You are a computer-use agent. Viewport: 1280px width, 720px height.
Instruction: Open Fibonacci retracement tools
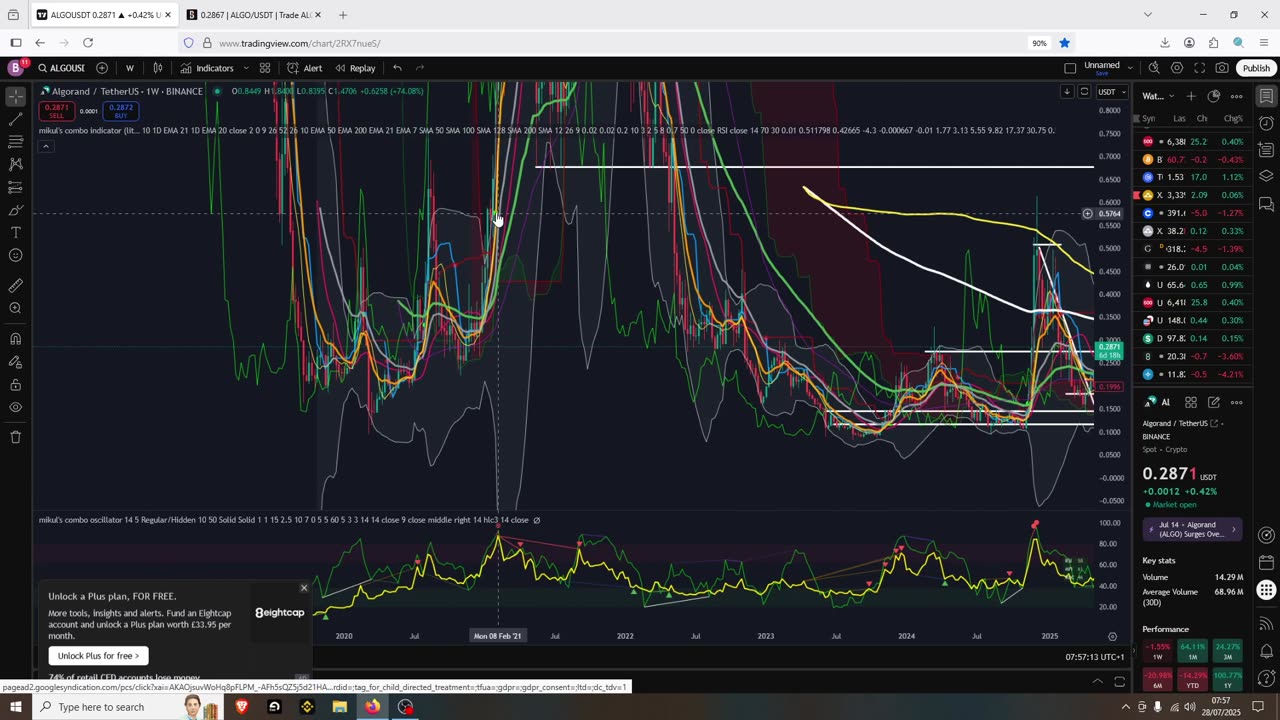[x=15, y=142]
